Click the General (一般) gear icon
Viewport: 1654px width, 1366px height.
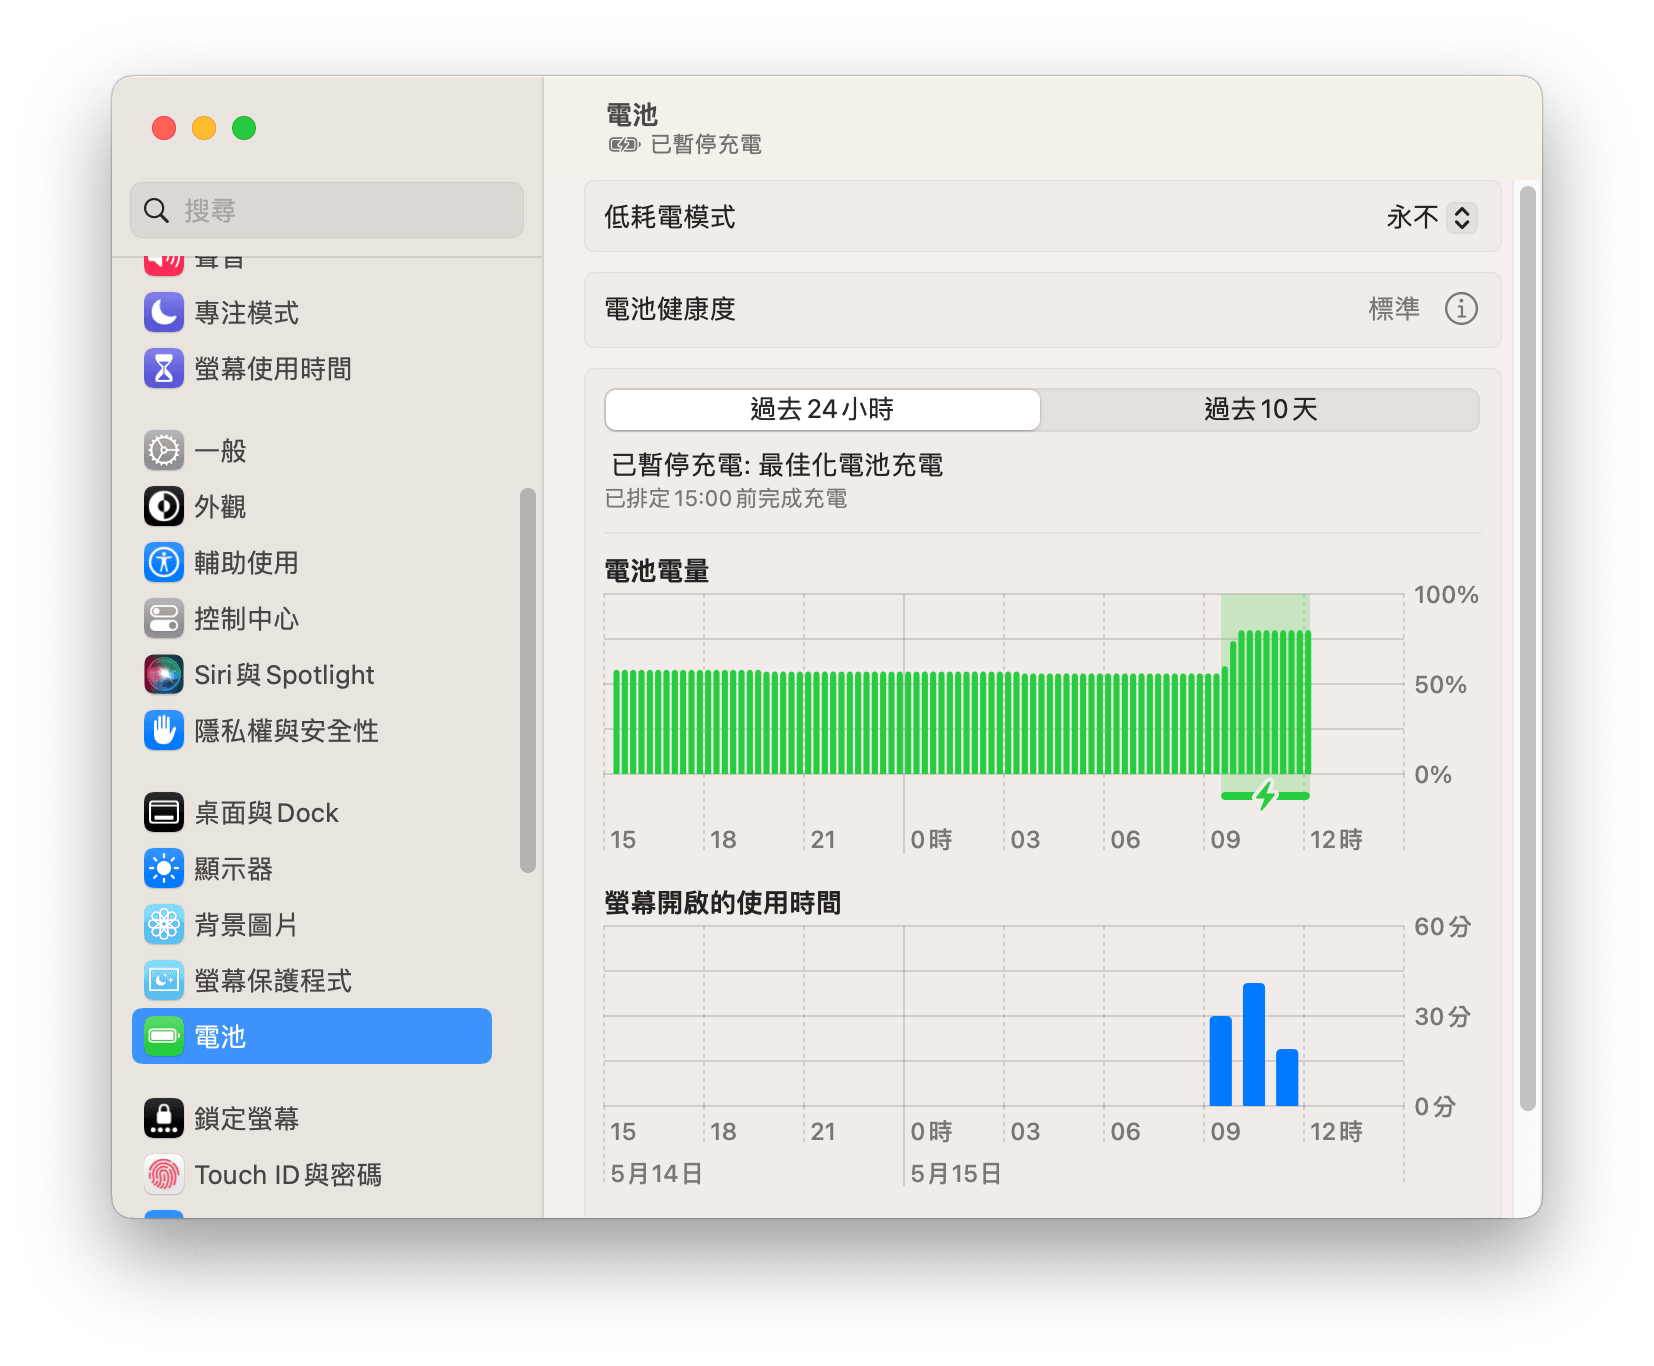(164, 450)
